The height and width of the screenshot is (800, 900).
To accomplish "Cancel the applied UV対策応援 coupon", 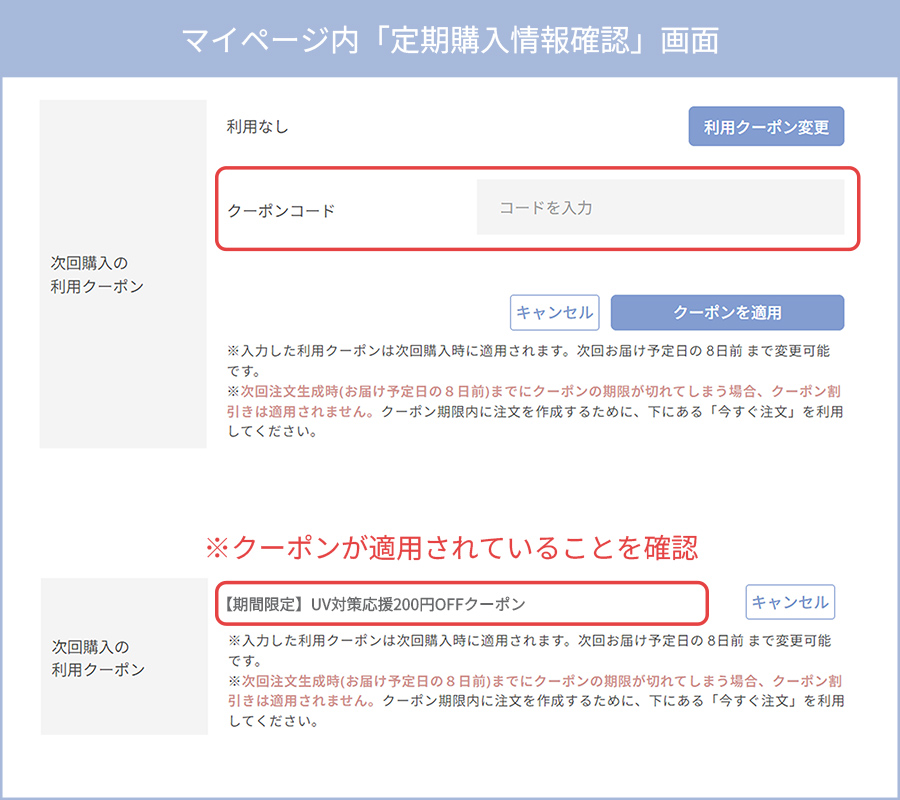I will [x=790, y=602].
